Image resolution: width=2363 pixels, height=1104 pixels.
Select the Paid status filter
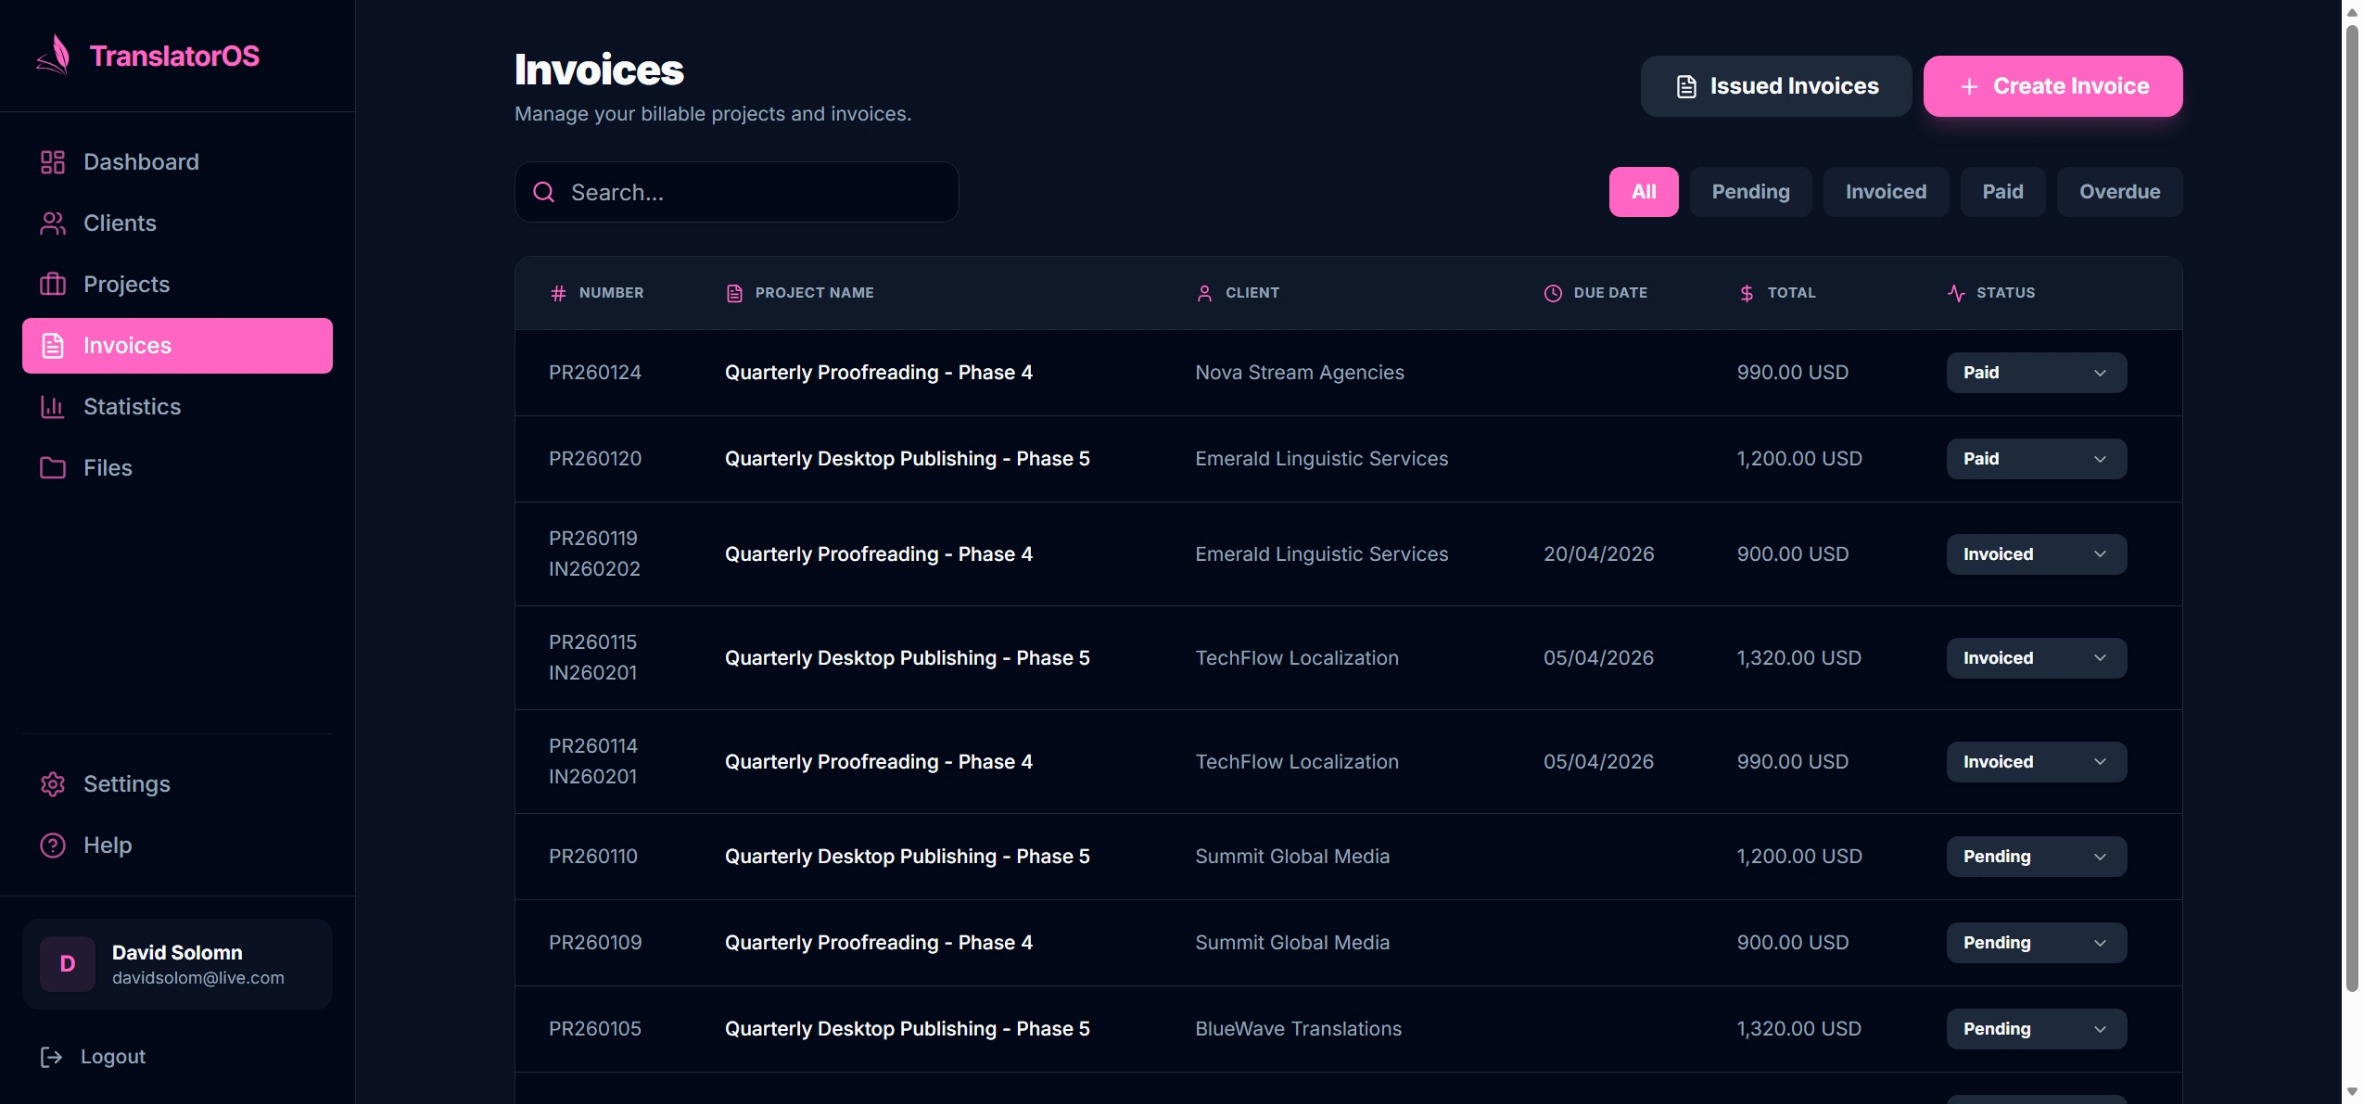click(x=2003, y=191)
